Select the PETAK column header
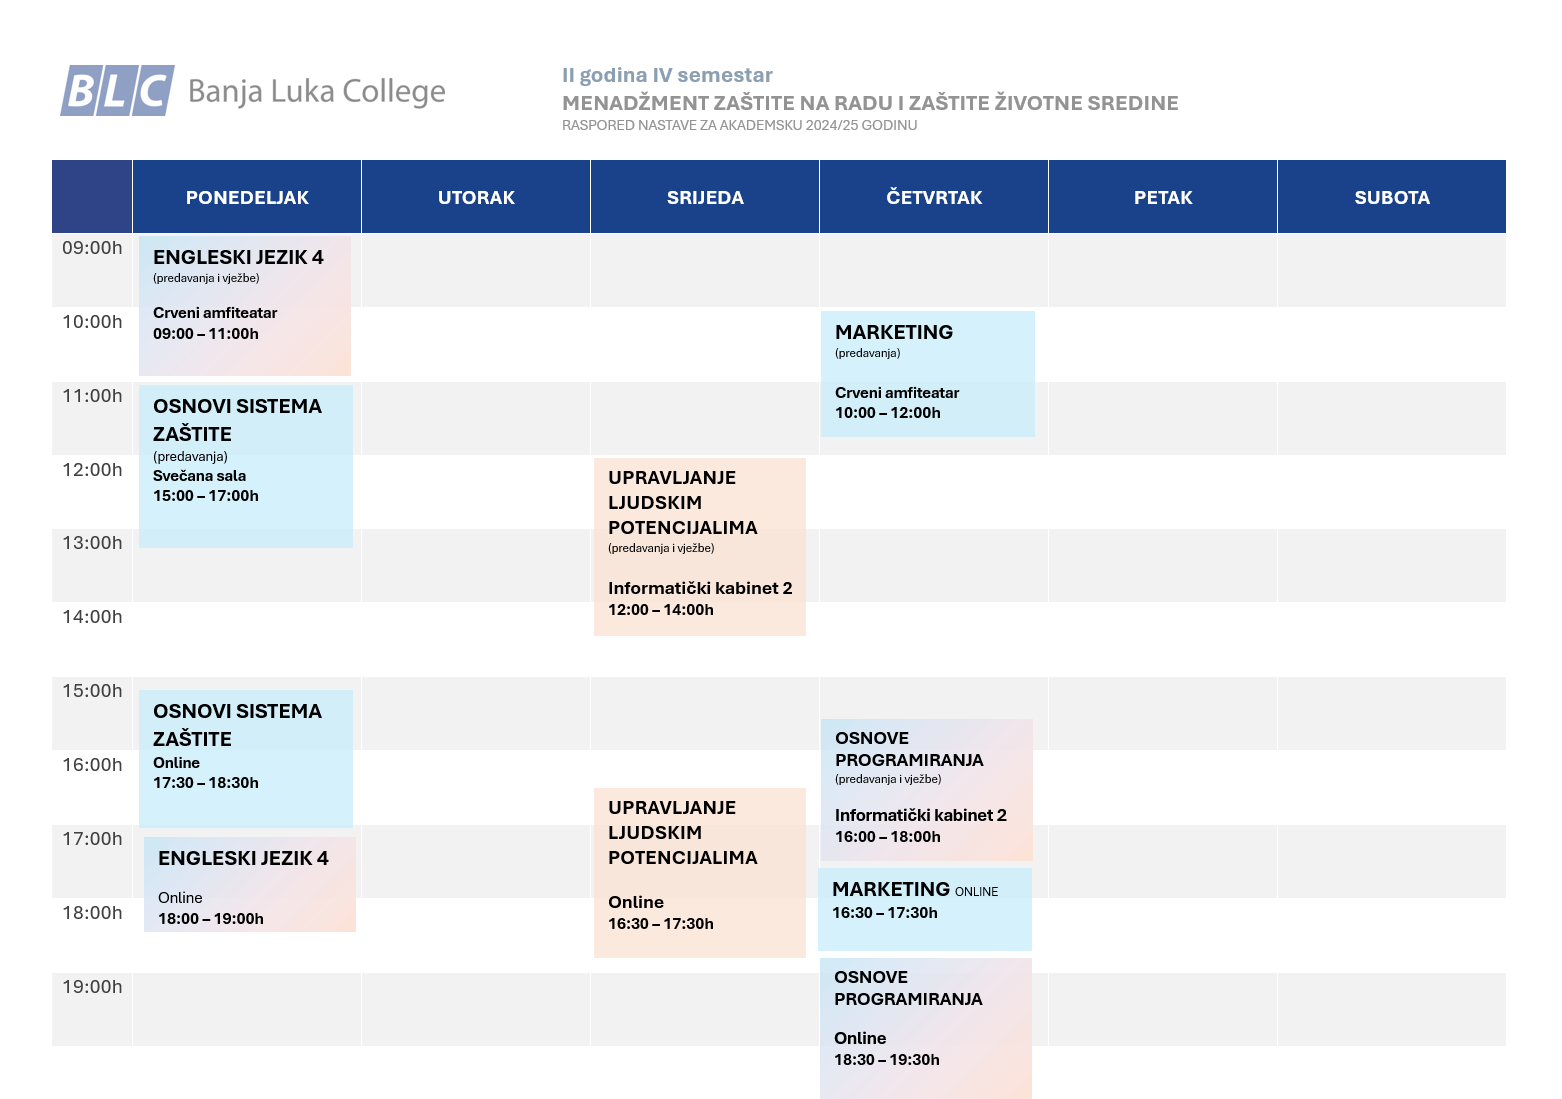 click(x=1163, y=197)
